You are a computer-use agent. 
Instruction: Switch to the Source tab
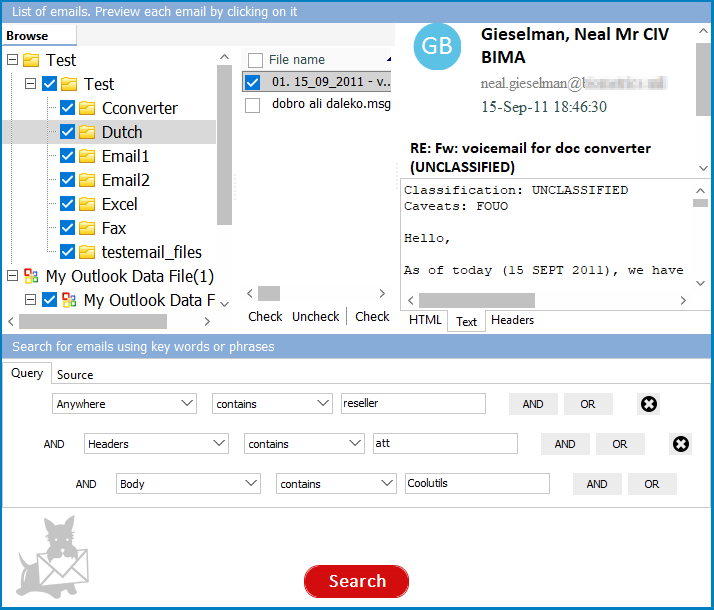coord(75,375)
